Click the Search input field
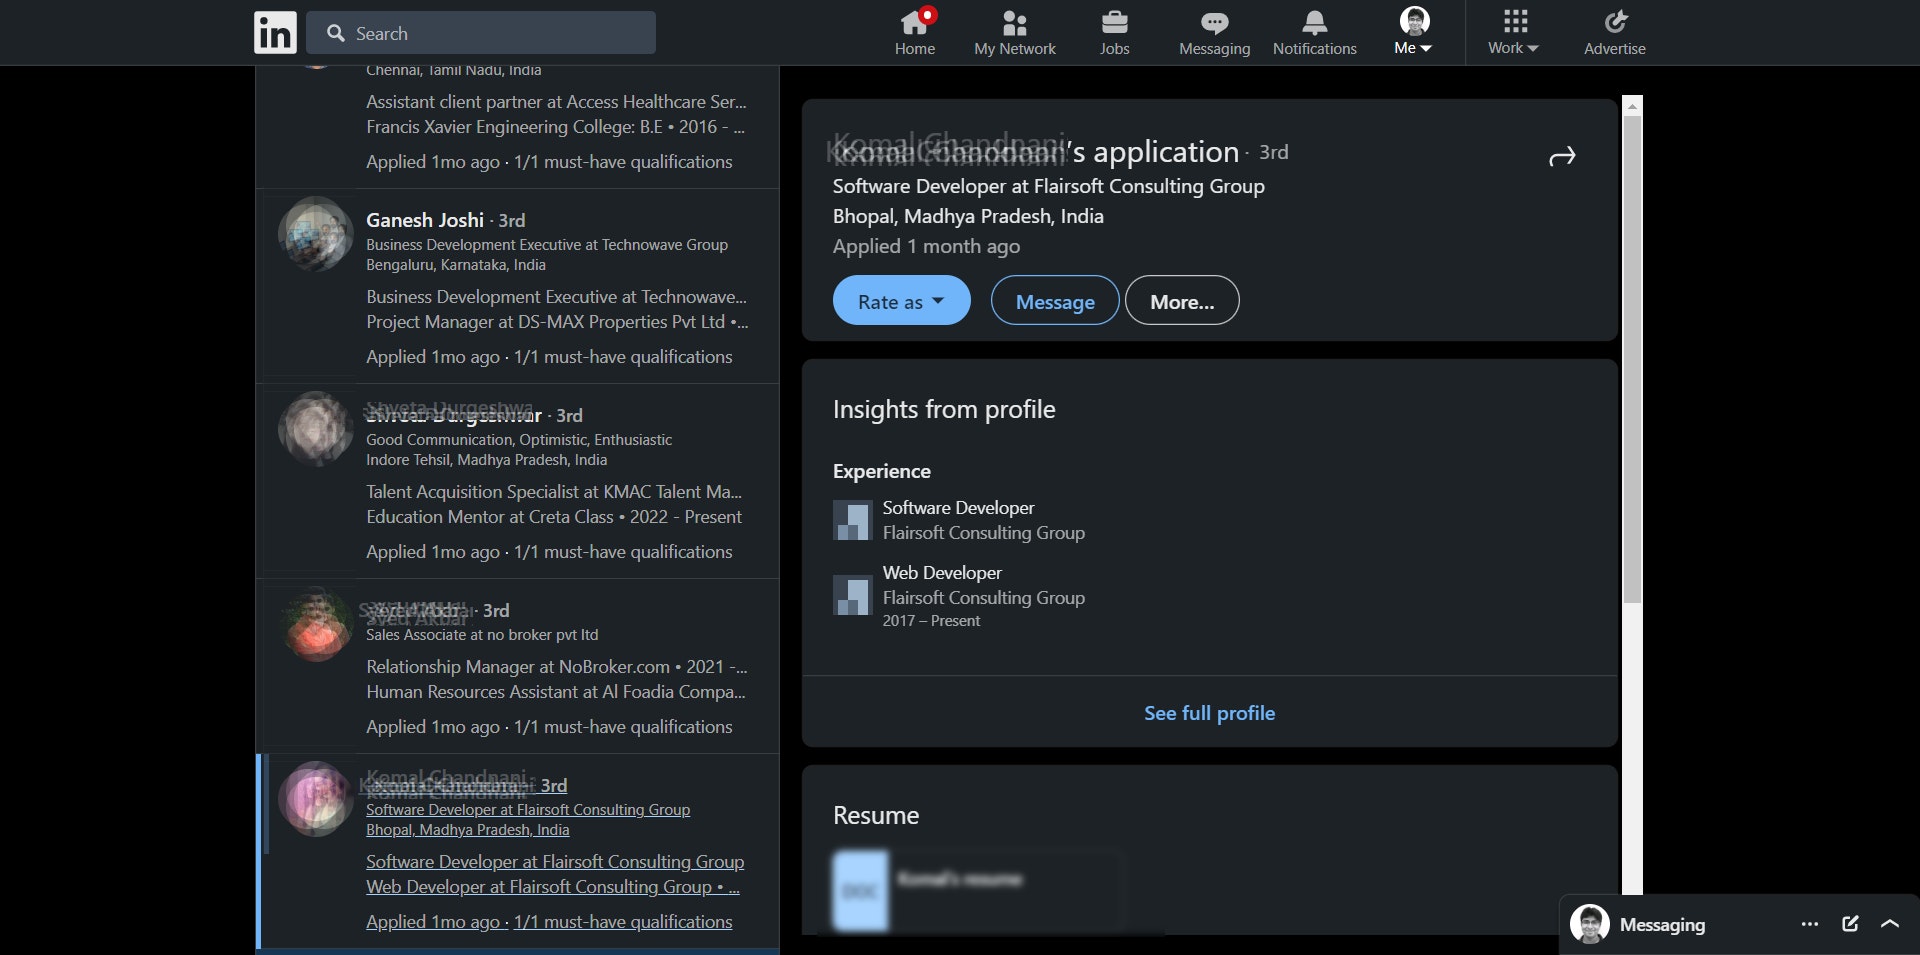Viewport: 1920px width, 955px height. click(x=481, y=33)
